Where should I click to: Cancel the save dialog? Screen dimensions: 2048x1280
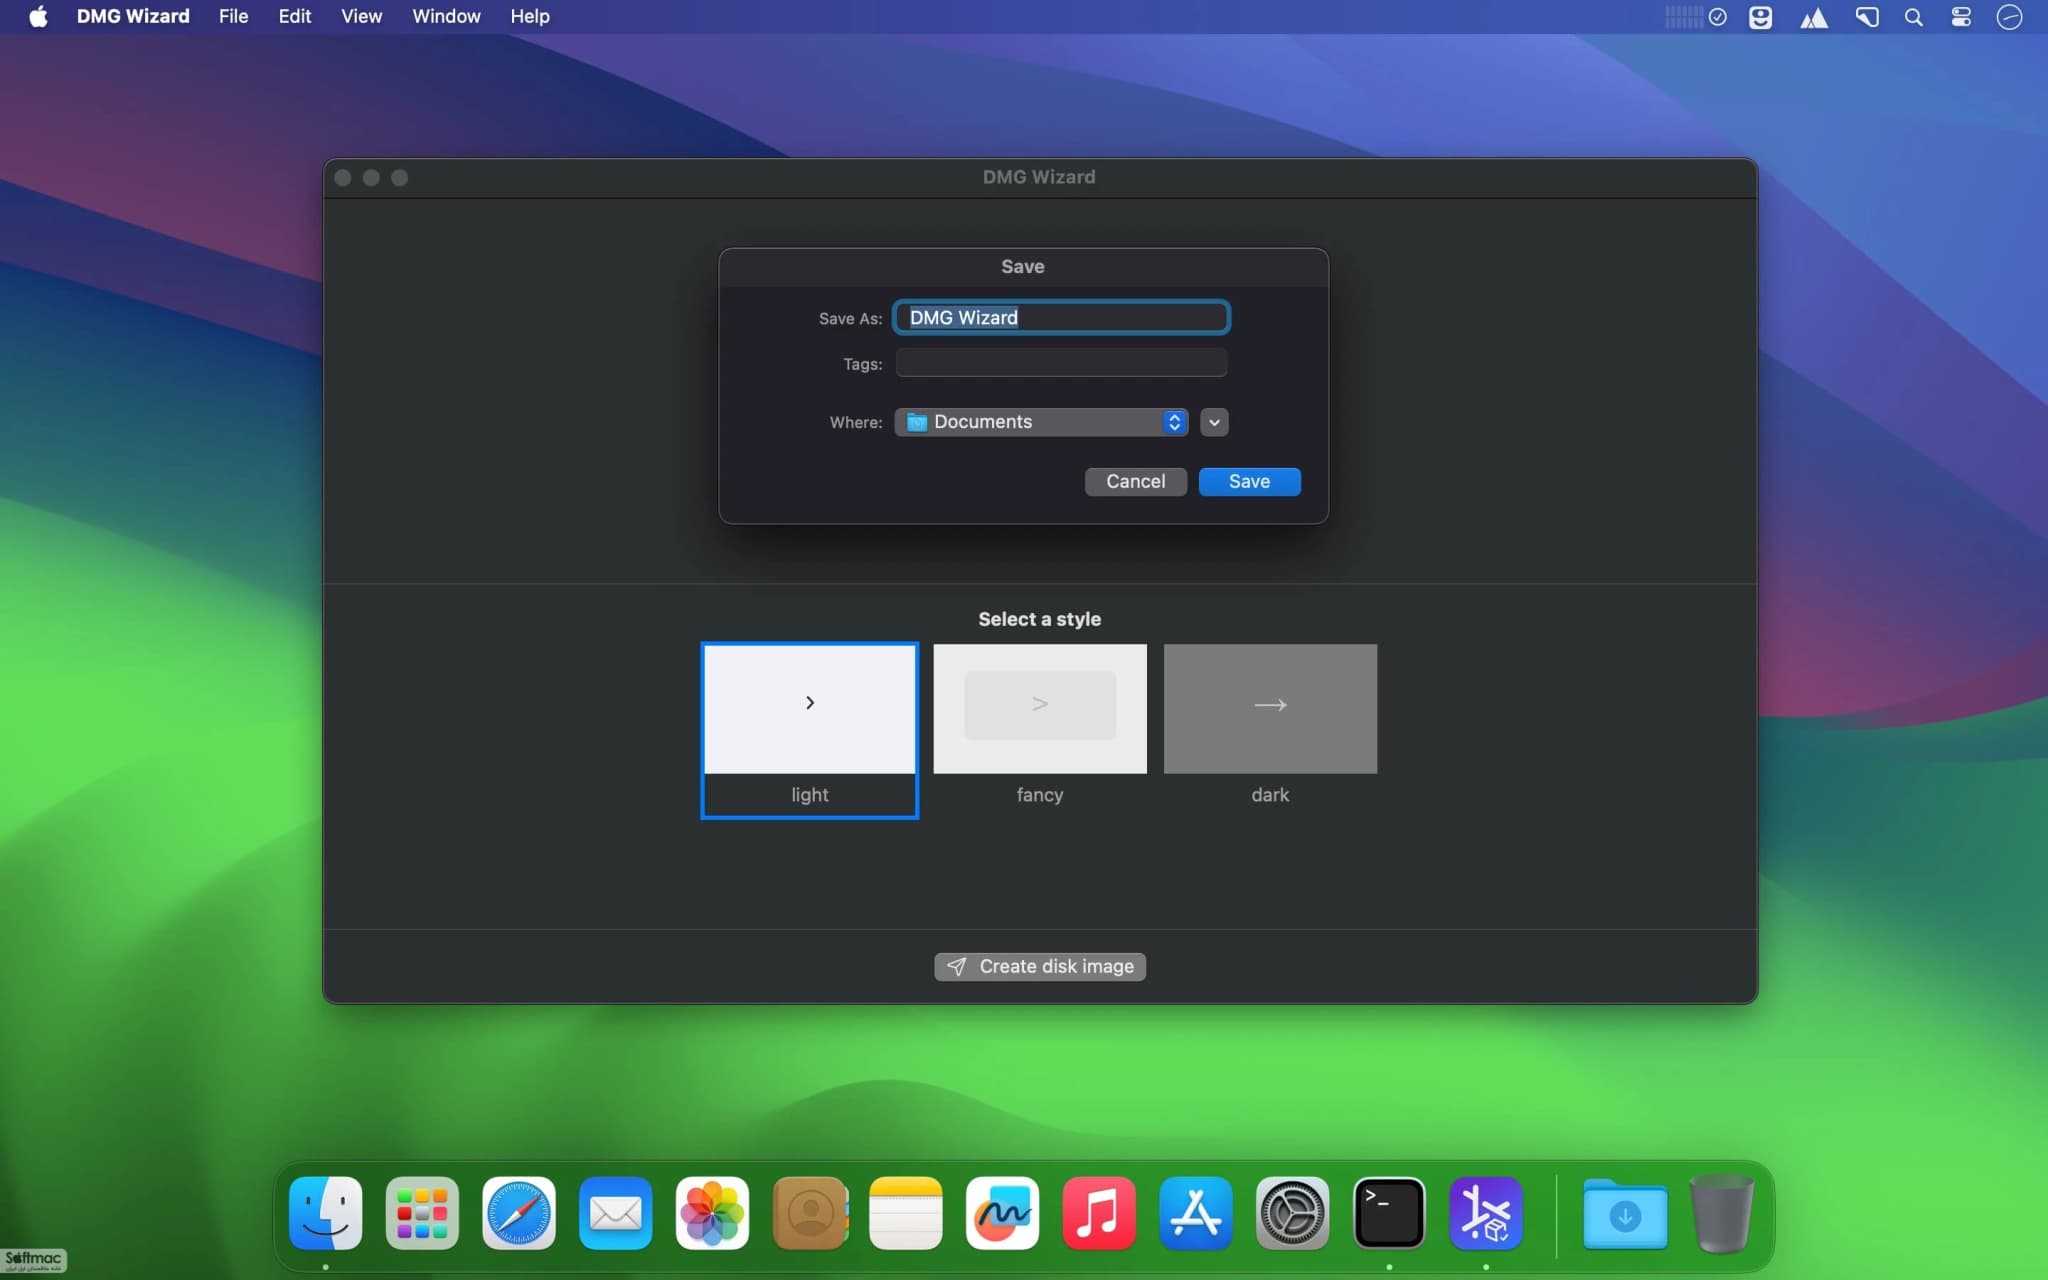click(x=1136, y=482)
